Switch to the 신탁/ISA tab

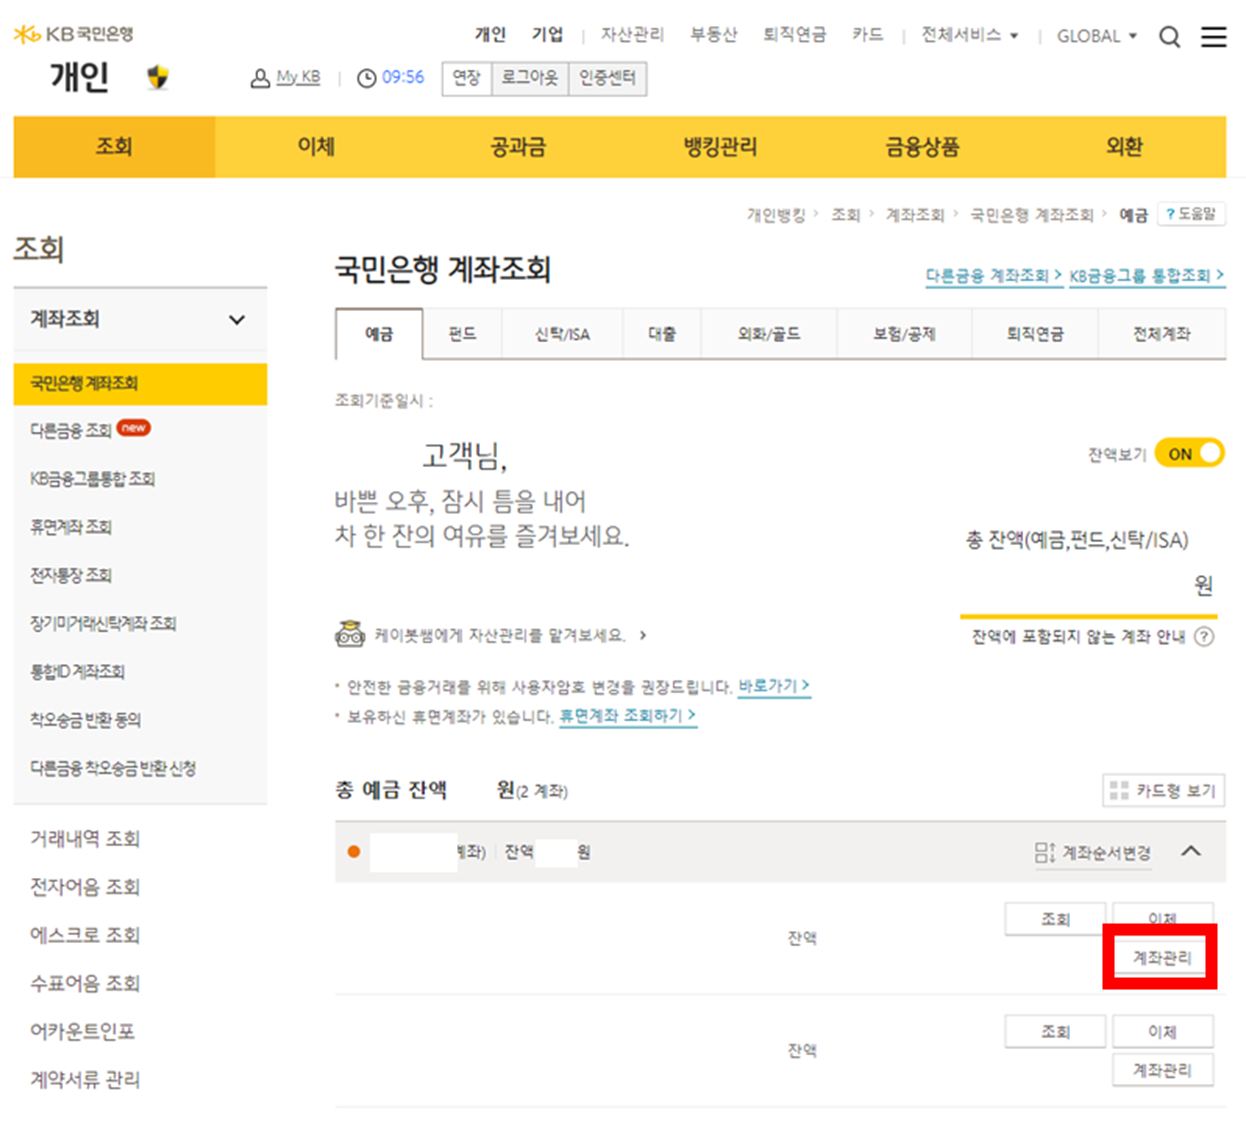pyautogui.click(x=562, y=334)
